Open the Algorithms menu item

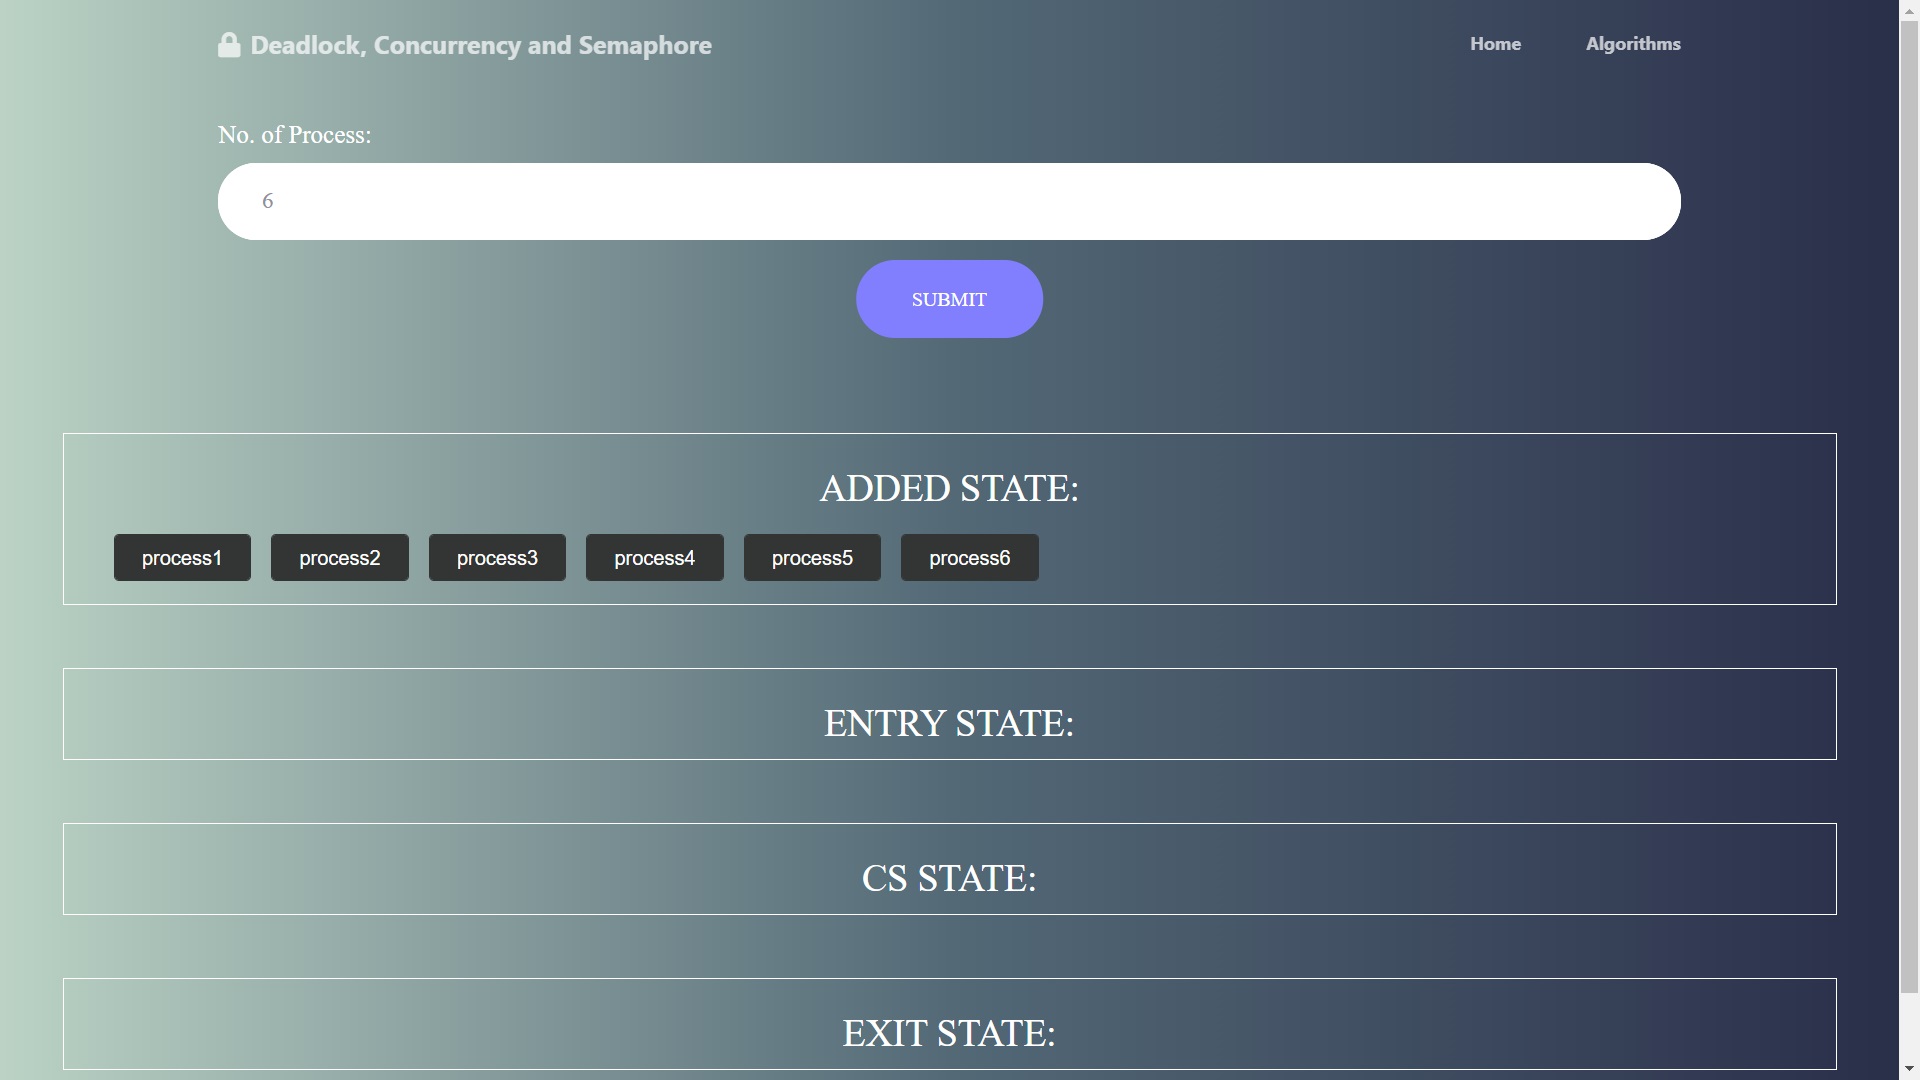tap(1633, 44)
